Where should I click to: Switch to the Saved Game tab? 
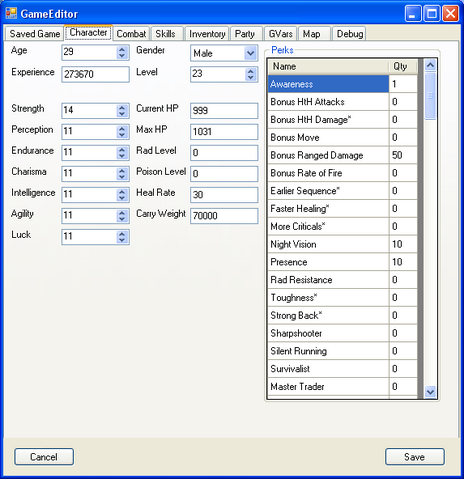tap(34, 34)
